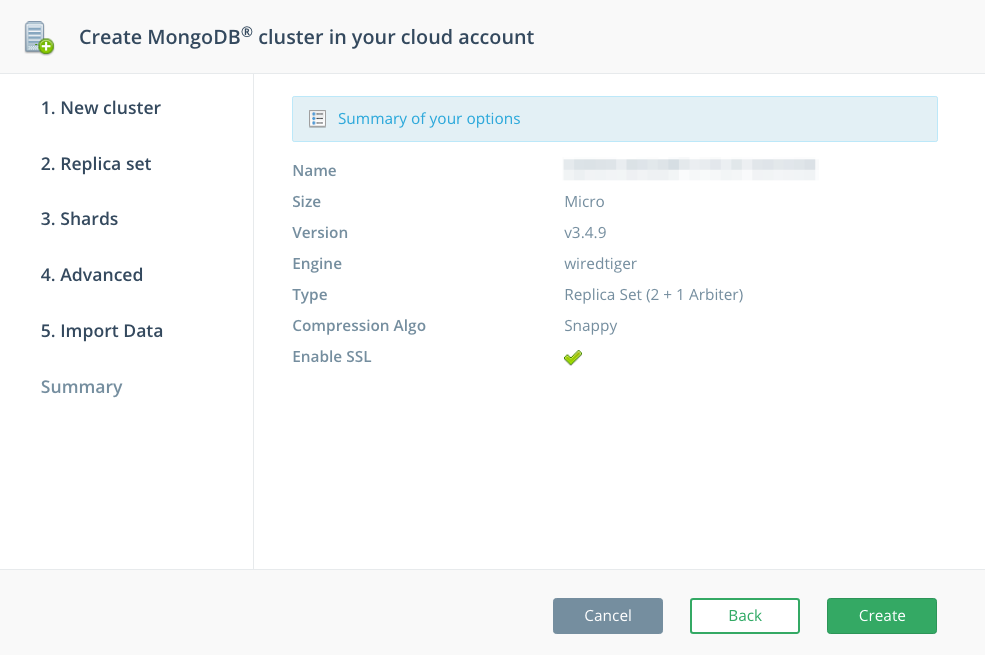Click the Size field label

tap(307, 202)
